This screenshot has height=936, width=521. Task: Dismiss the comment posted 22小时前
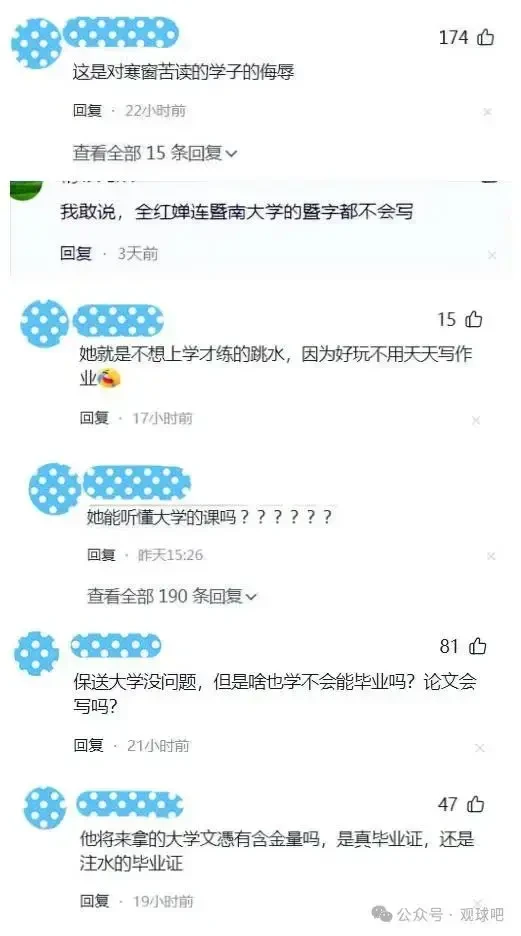pos(488,112)
